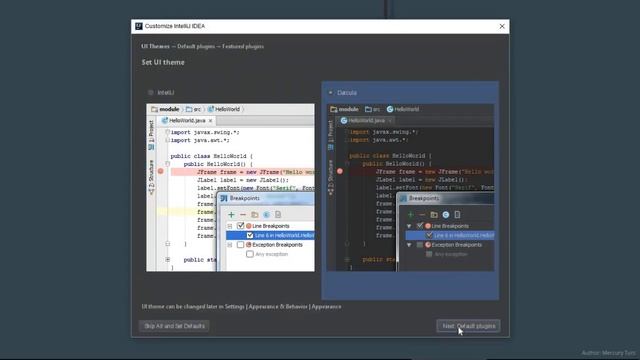The image size is (640, 360).
Task: Click the IntelliJ IDEA logo in title bar
Action: [x=139, y=26]
